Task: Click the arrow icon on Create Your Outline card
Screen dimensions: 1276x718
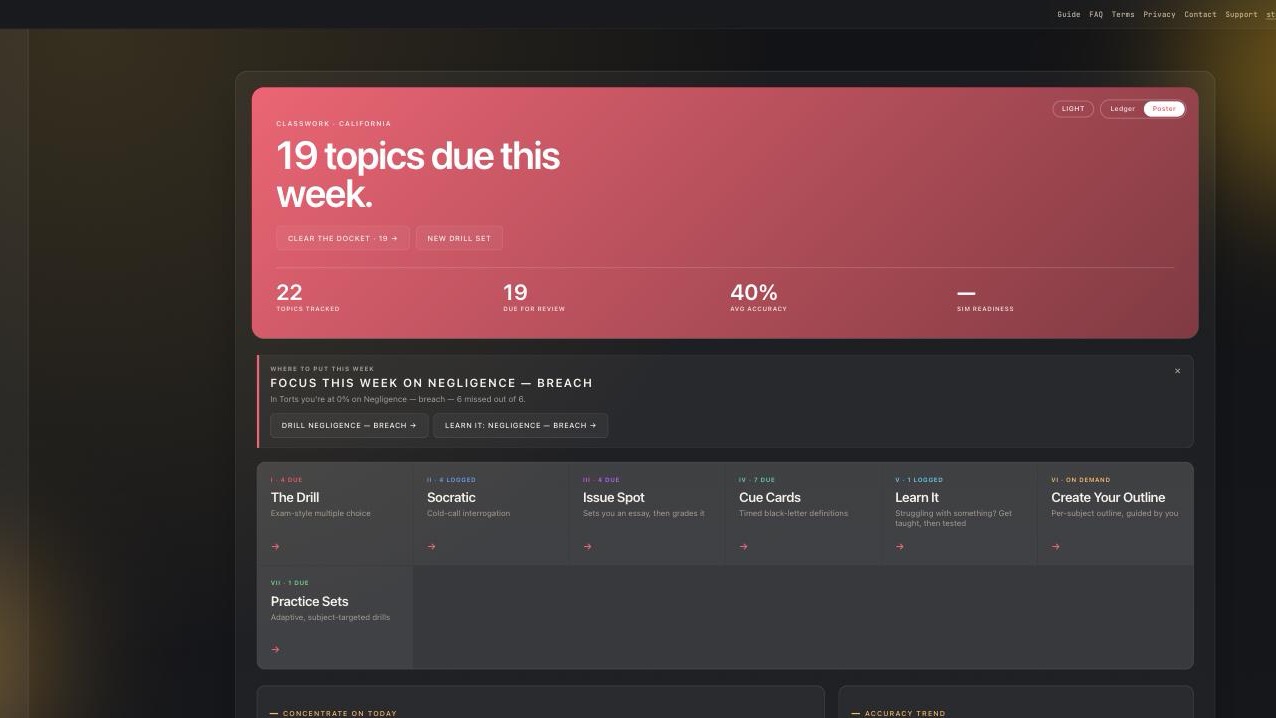Action: [x=1056, y=547]
